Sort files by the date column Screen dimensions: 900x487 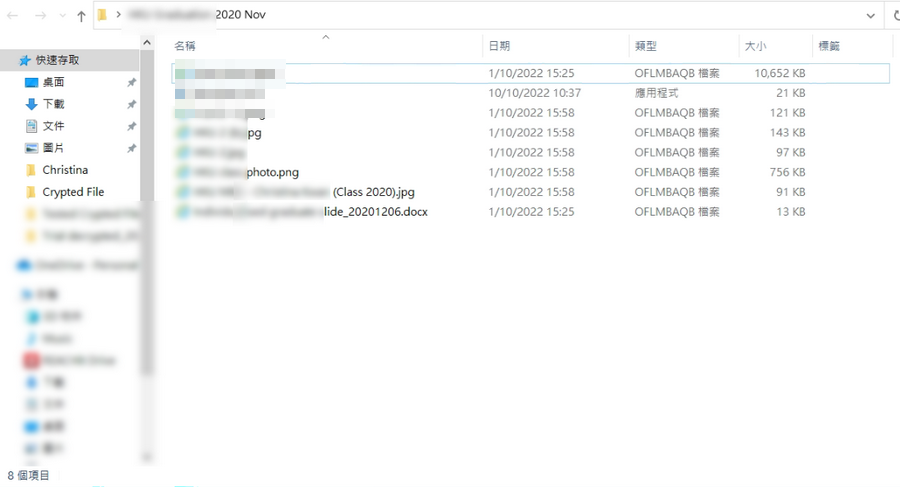tap(499, 46)
